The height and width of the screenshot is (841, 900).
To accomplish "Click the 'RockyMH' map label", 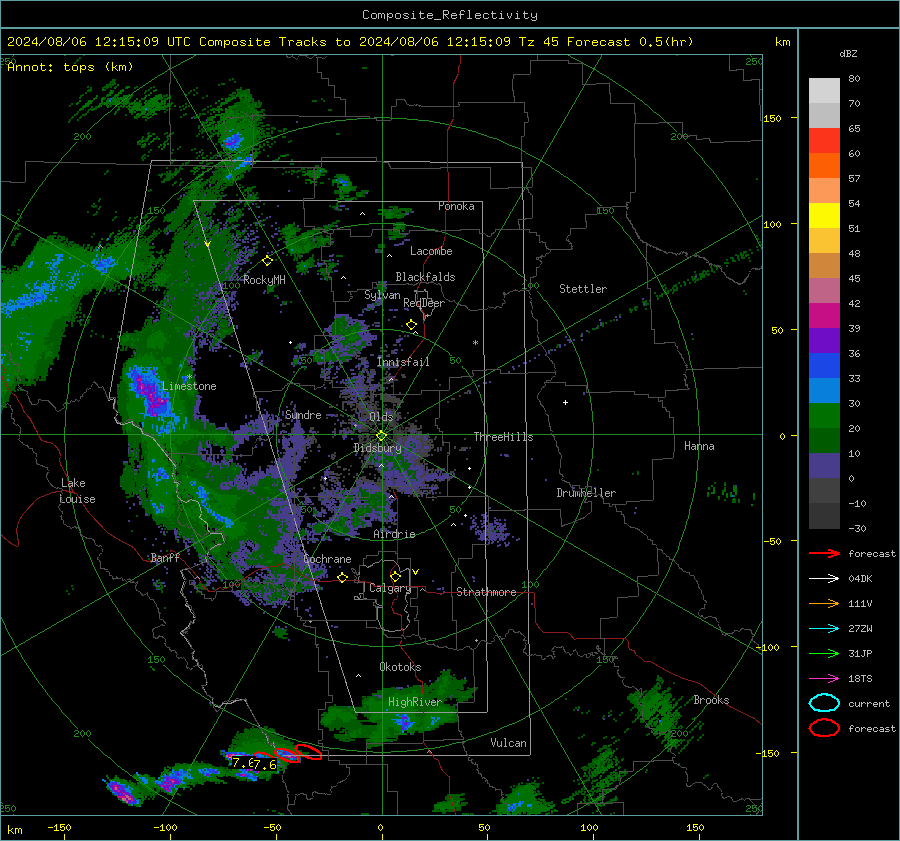I will [264, 280].
